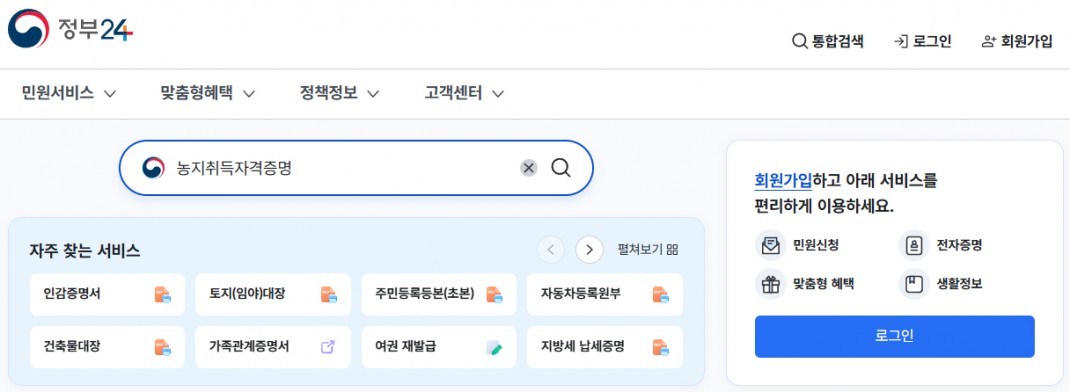
Task: Click the 정부24 logo
Action: (x=70, y=29)
